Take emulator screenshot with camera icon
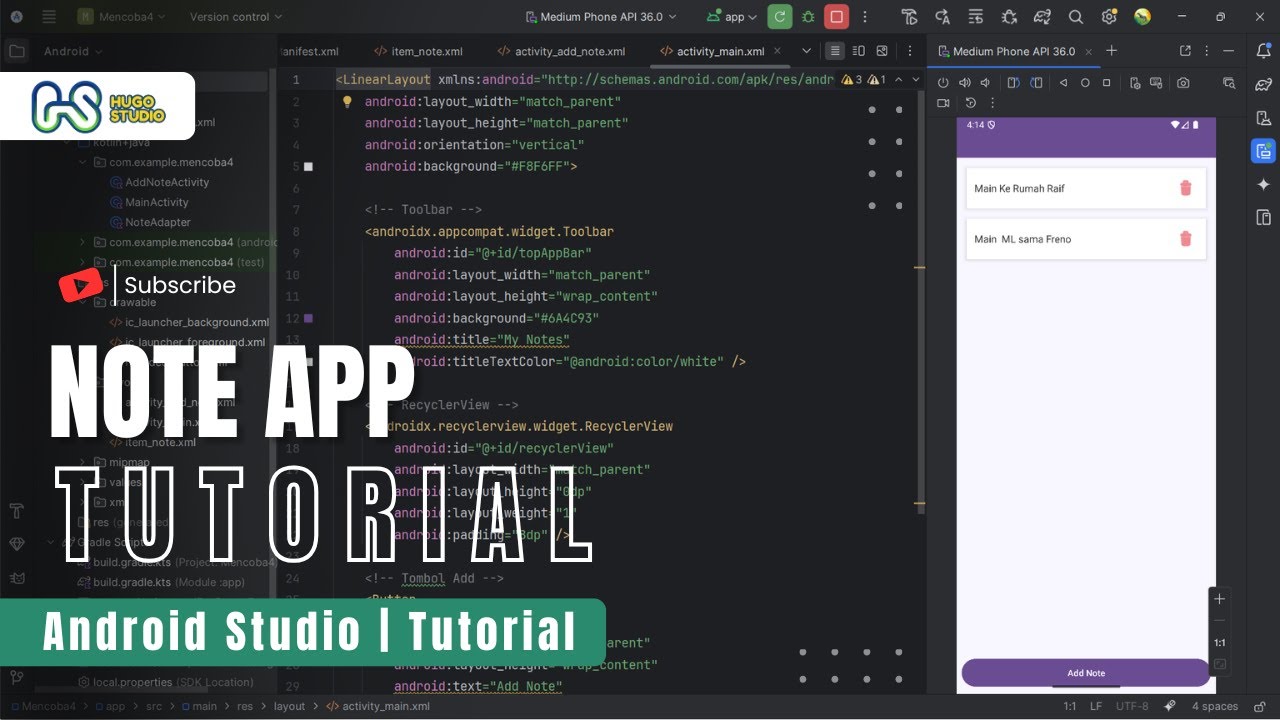 pos(1183,83)
